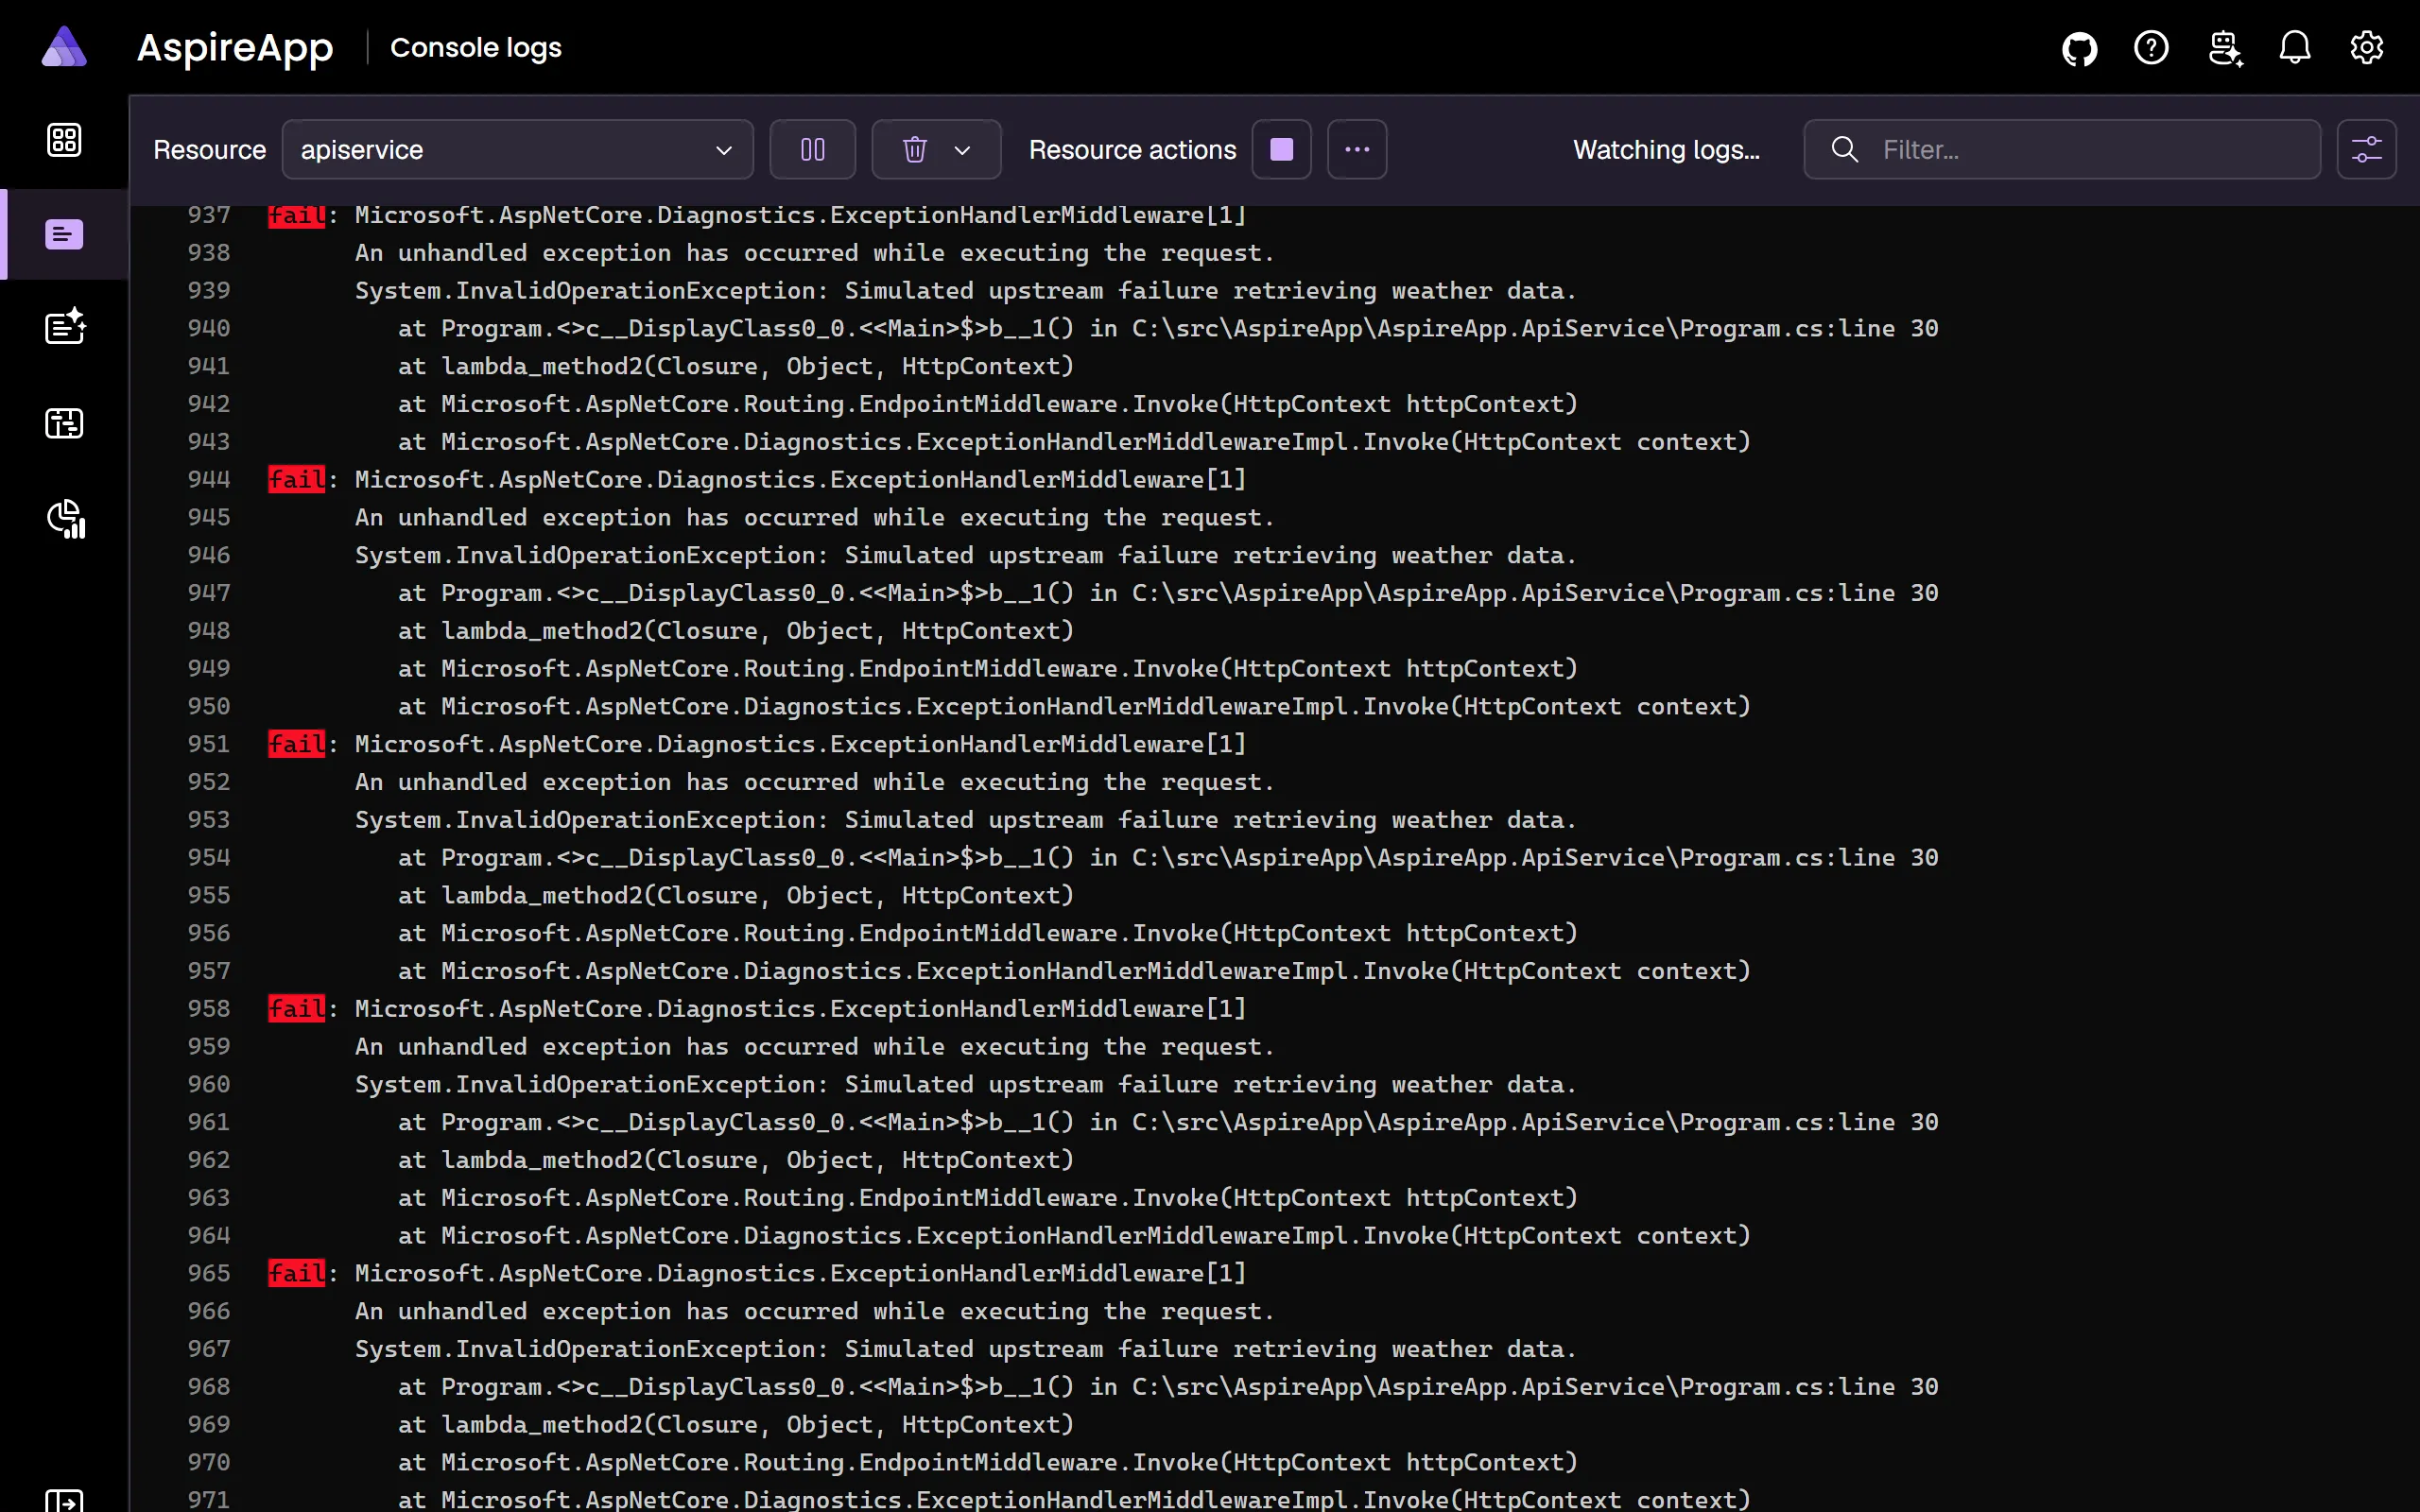
Task: Pause incoming console logs
Action: [813, 150]
